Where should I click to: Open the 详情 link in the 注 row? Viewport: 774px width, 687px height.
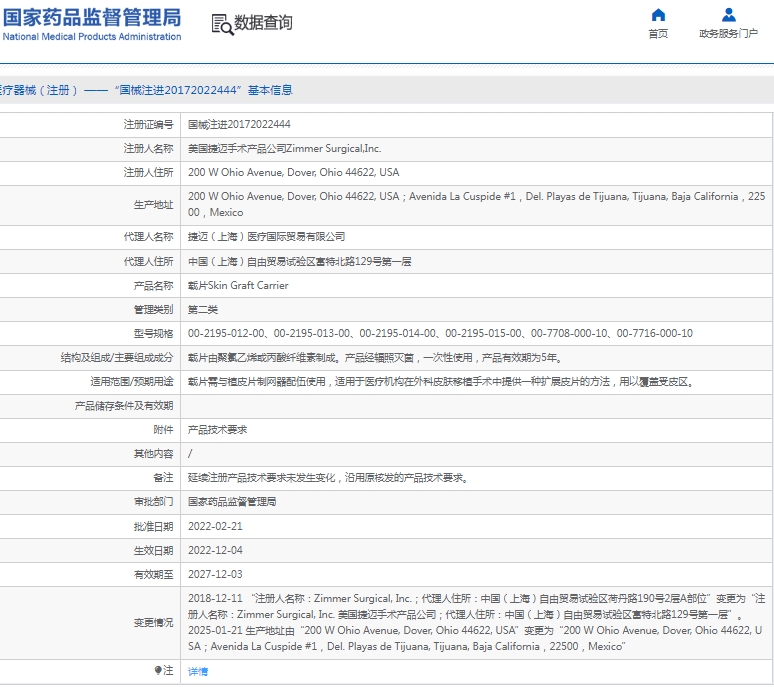coord(198,671)
